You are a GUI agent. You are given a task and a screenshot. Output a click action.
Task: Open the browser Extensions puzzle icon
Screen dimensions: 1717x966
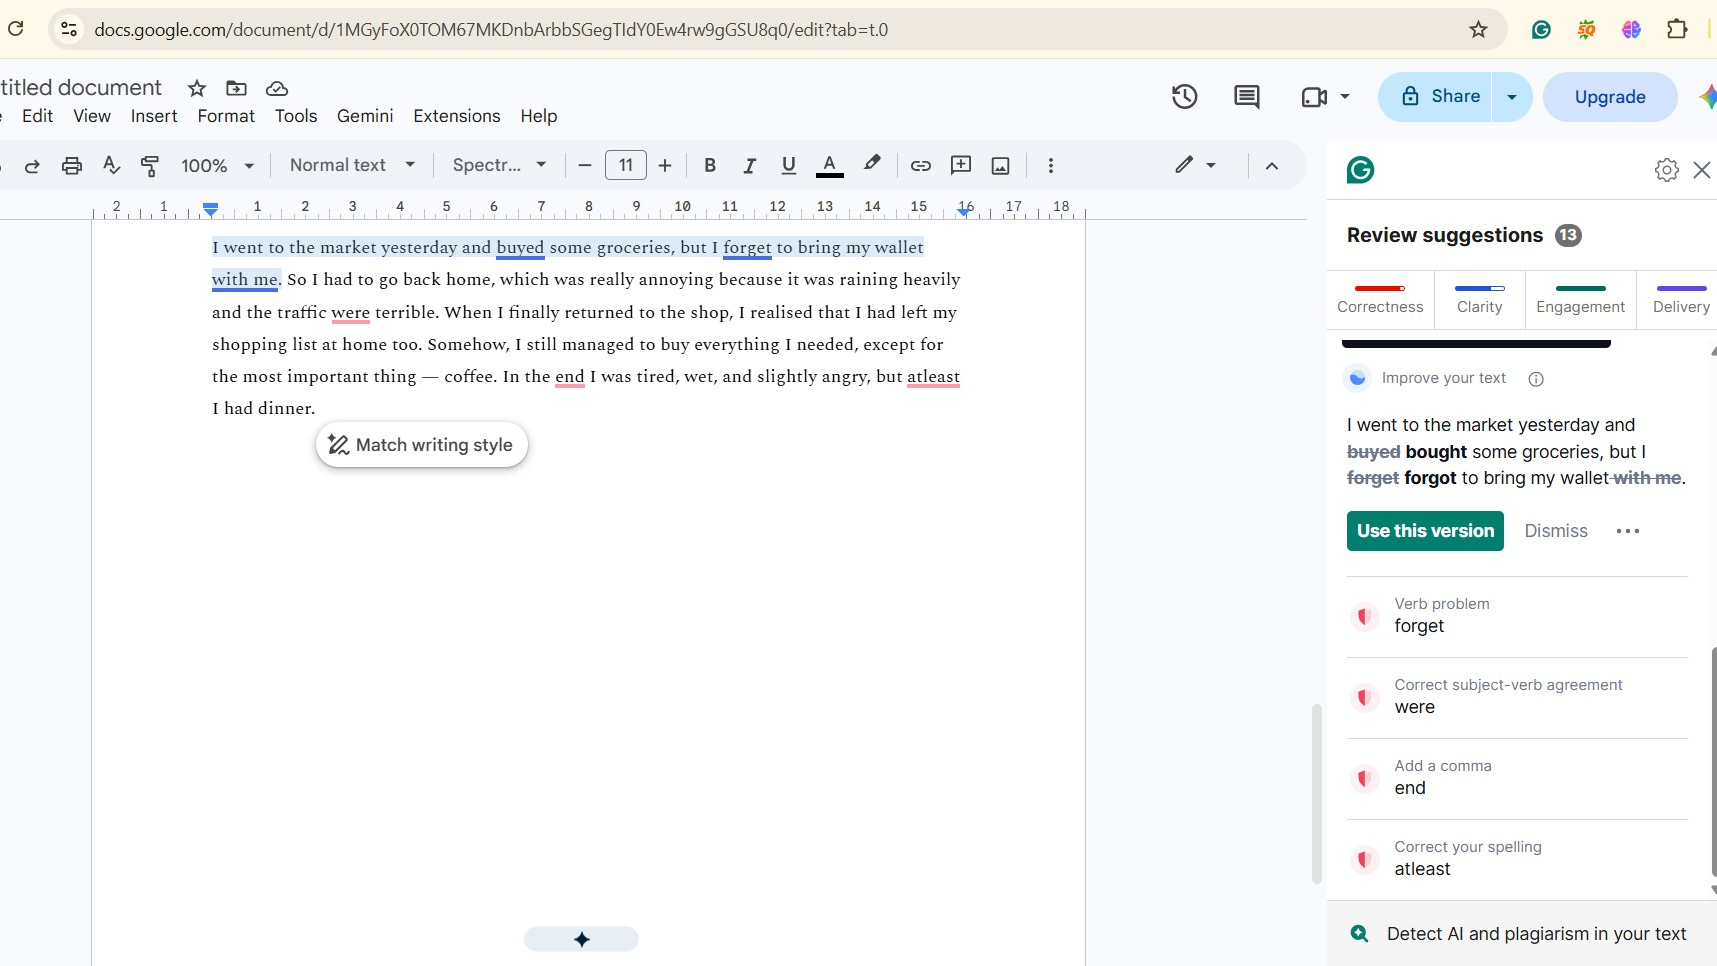click(1677, 29)
